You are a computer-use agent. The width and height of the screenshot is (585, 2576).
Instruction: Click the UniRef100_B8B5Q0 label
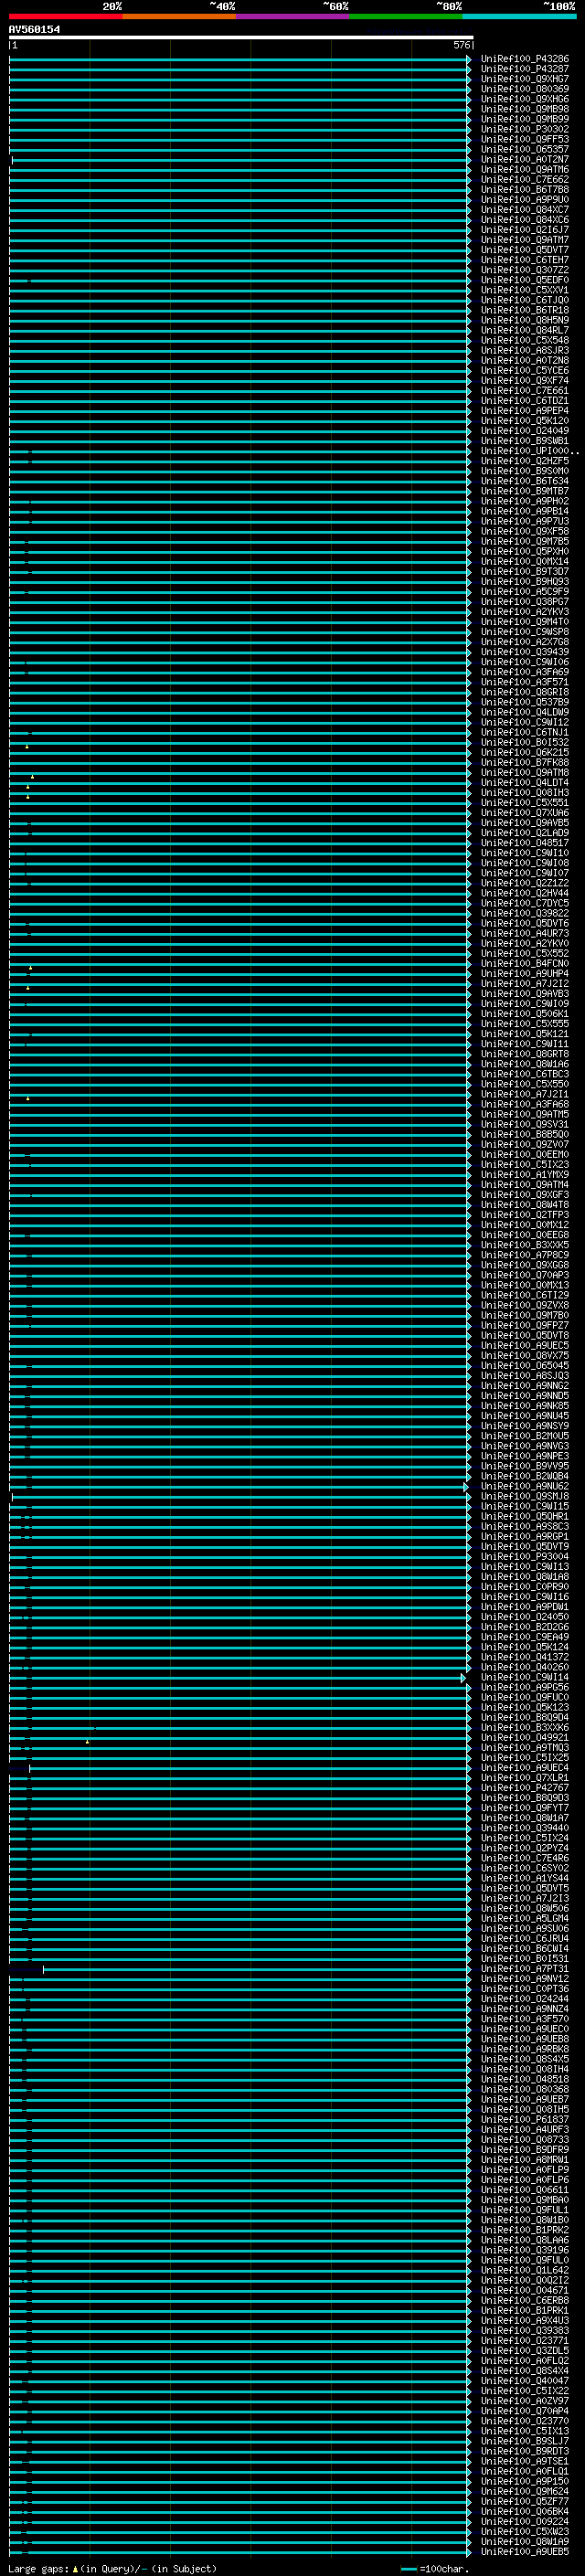tap(524, 1135)
